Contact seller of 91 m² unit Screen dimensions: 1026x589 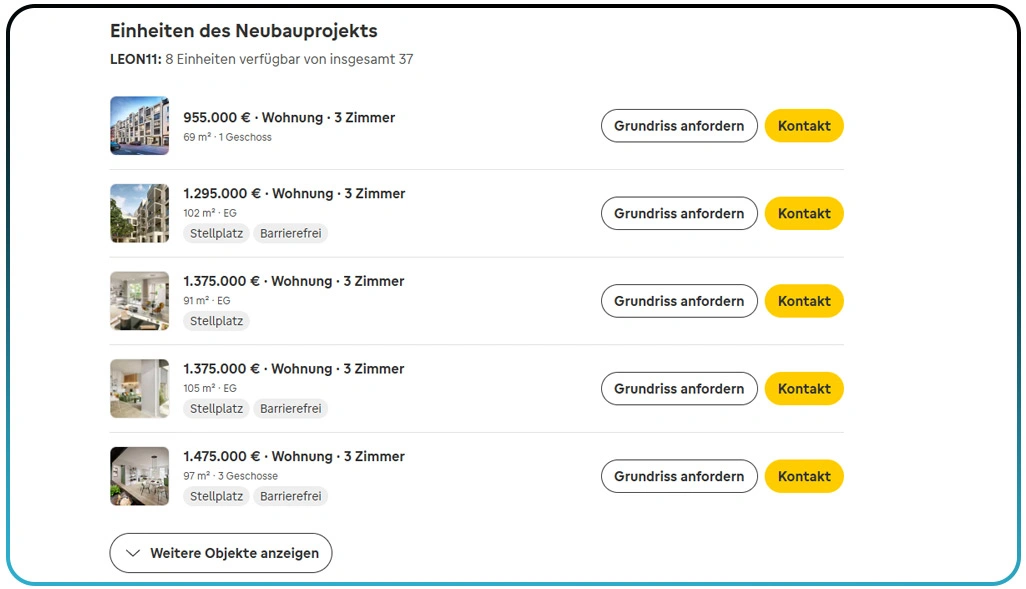804,301
